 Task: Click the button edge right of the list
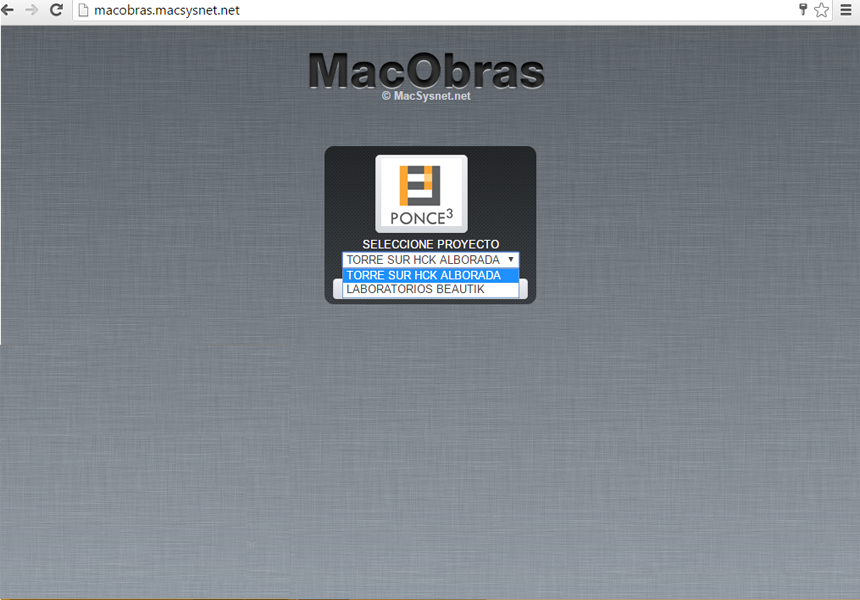523,289
